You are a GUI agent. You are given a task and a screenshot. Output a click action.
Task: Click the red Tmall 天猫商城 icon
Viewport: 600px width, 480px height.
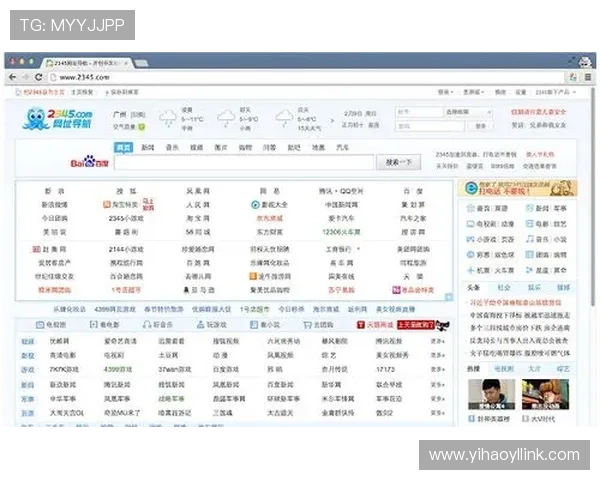pyautogui.click(x=360, y=325)
